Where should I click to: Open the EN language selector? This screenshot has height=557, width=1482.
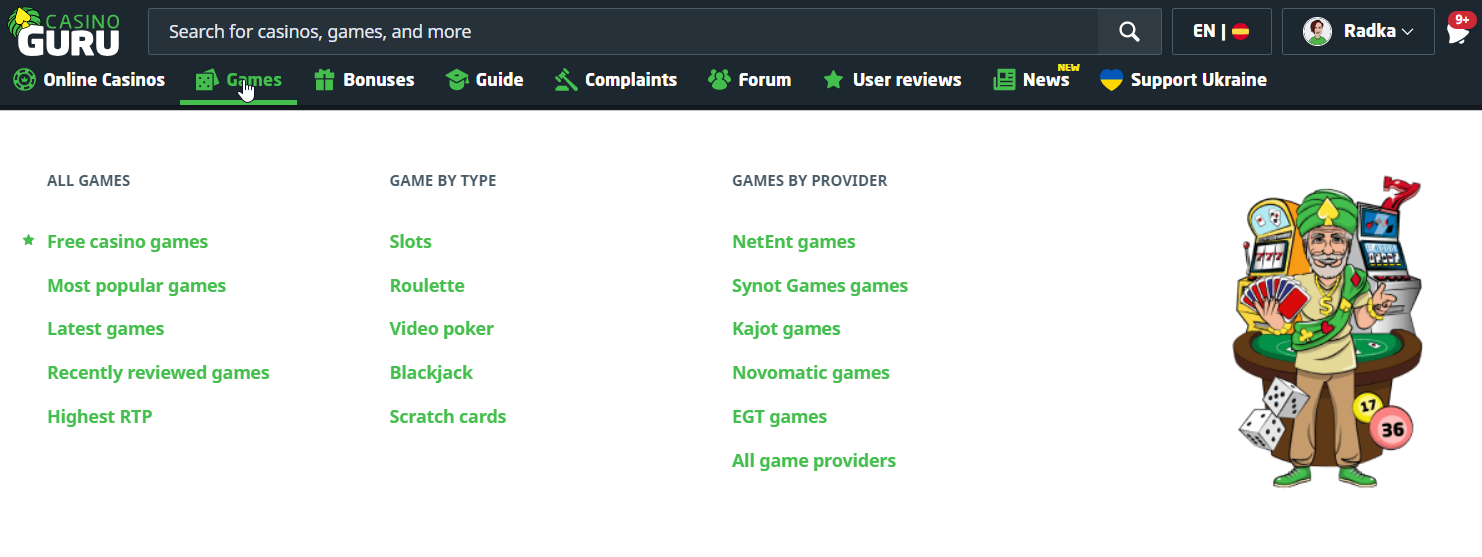(1221, 32)
